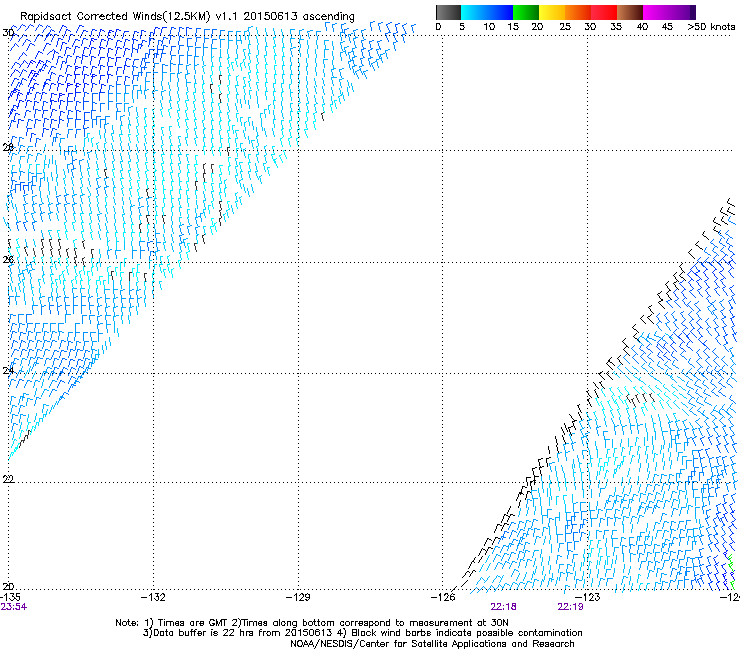Click the purple "23:54" time label
Screen dimensions: 740x650
pyautogui.click(x=14, y=607)
